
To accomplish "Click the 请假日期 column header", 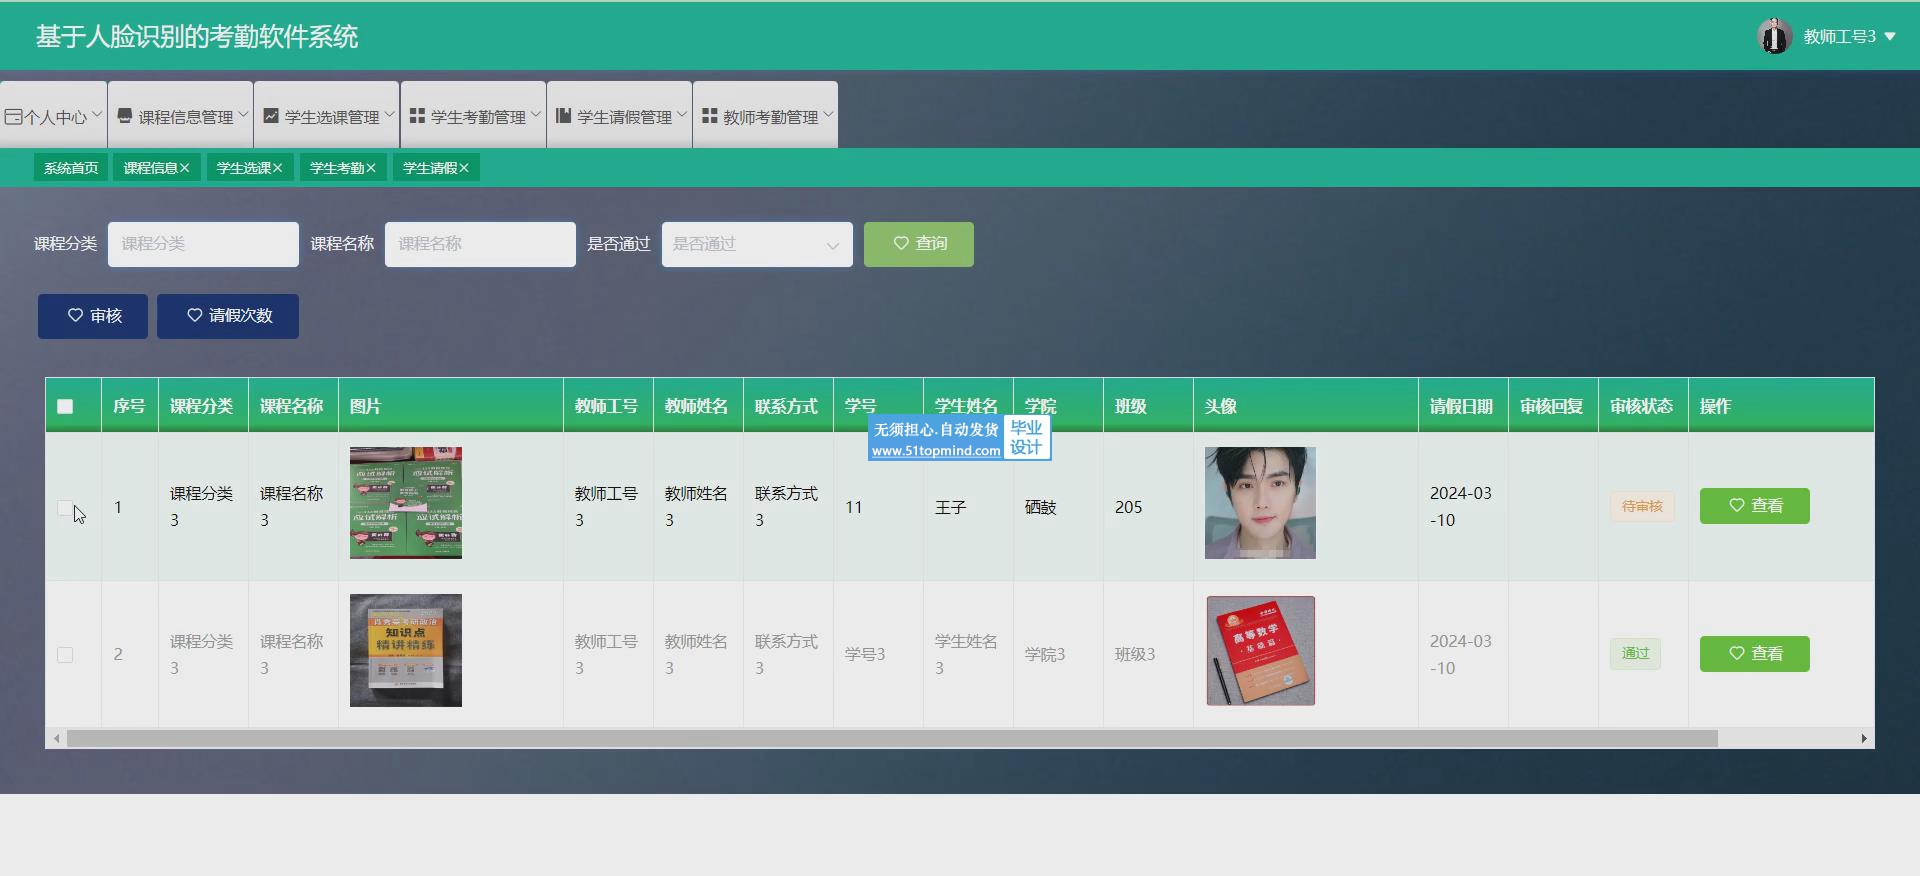I will (1461, 406).
